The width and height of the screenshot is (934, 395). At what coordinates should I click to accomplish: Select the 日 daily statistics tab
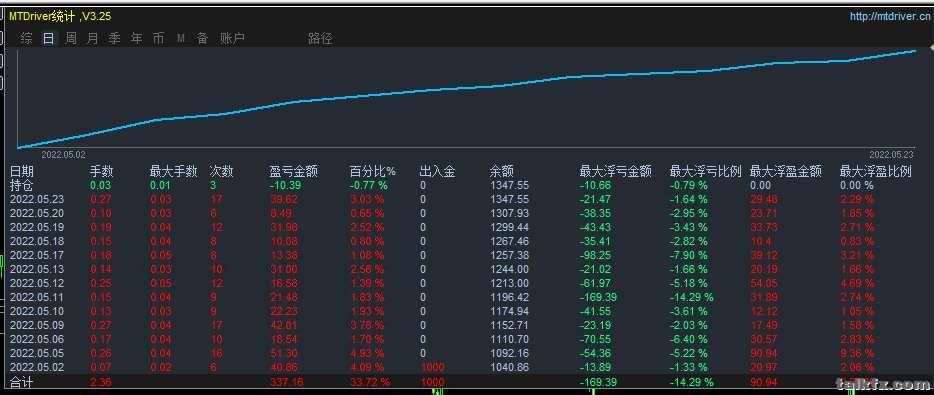click(48, 39)
